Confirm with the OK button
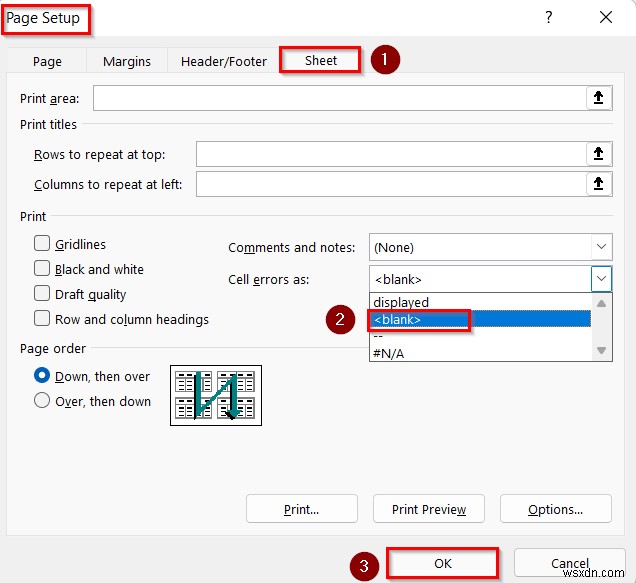636x583 pixels. (x=443, y=563)
